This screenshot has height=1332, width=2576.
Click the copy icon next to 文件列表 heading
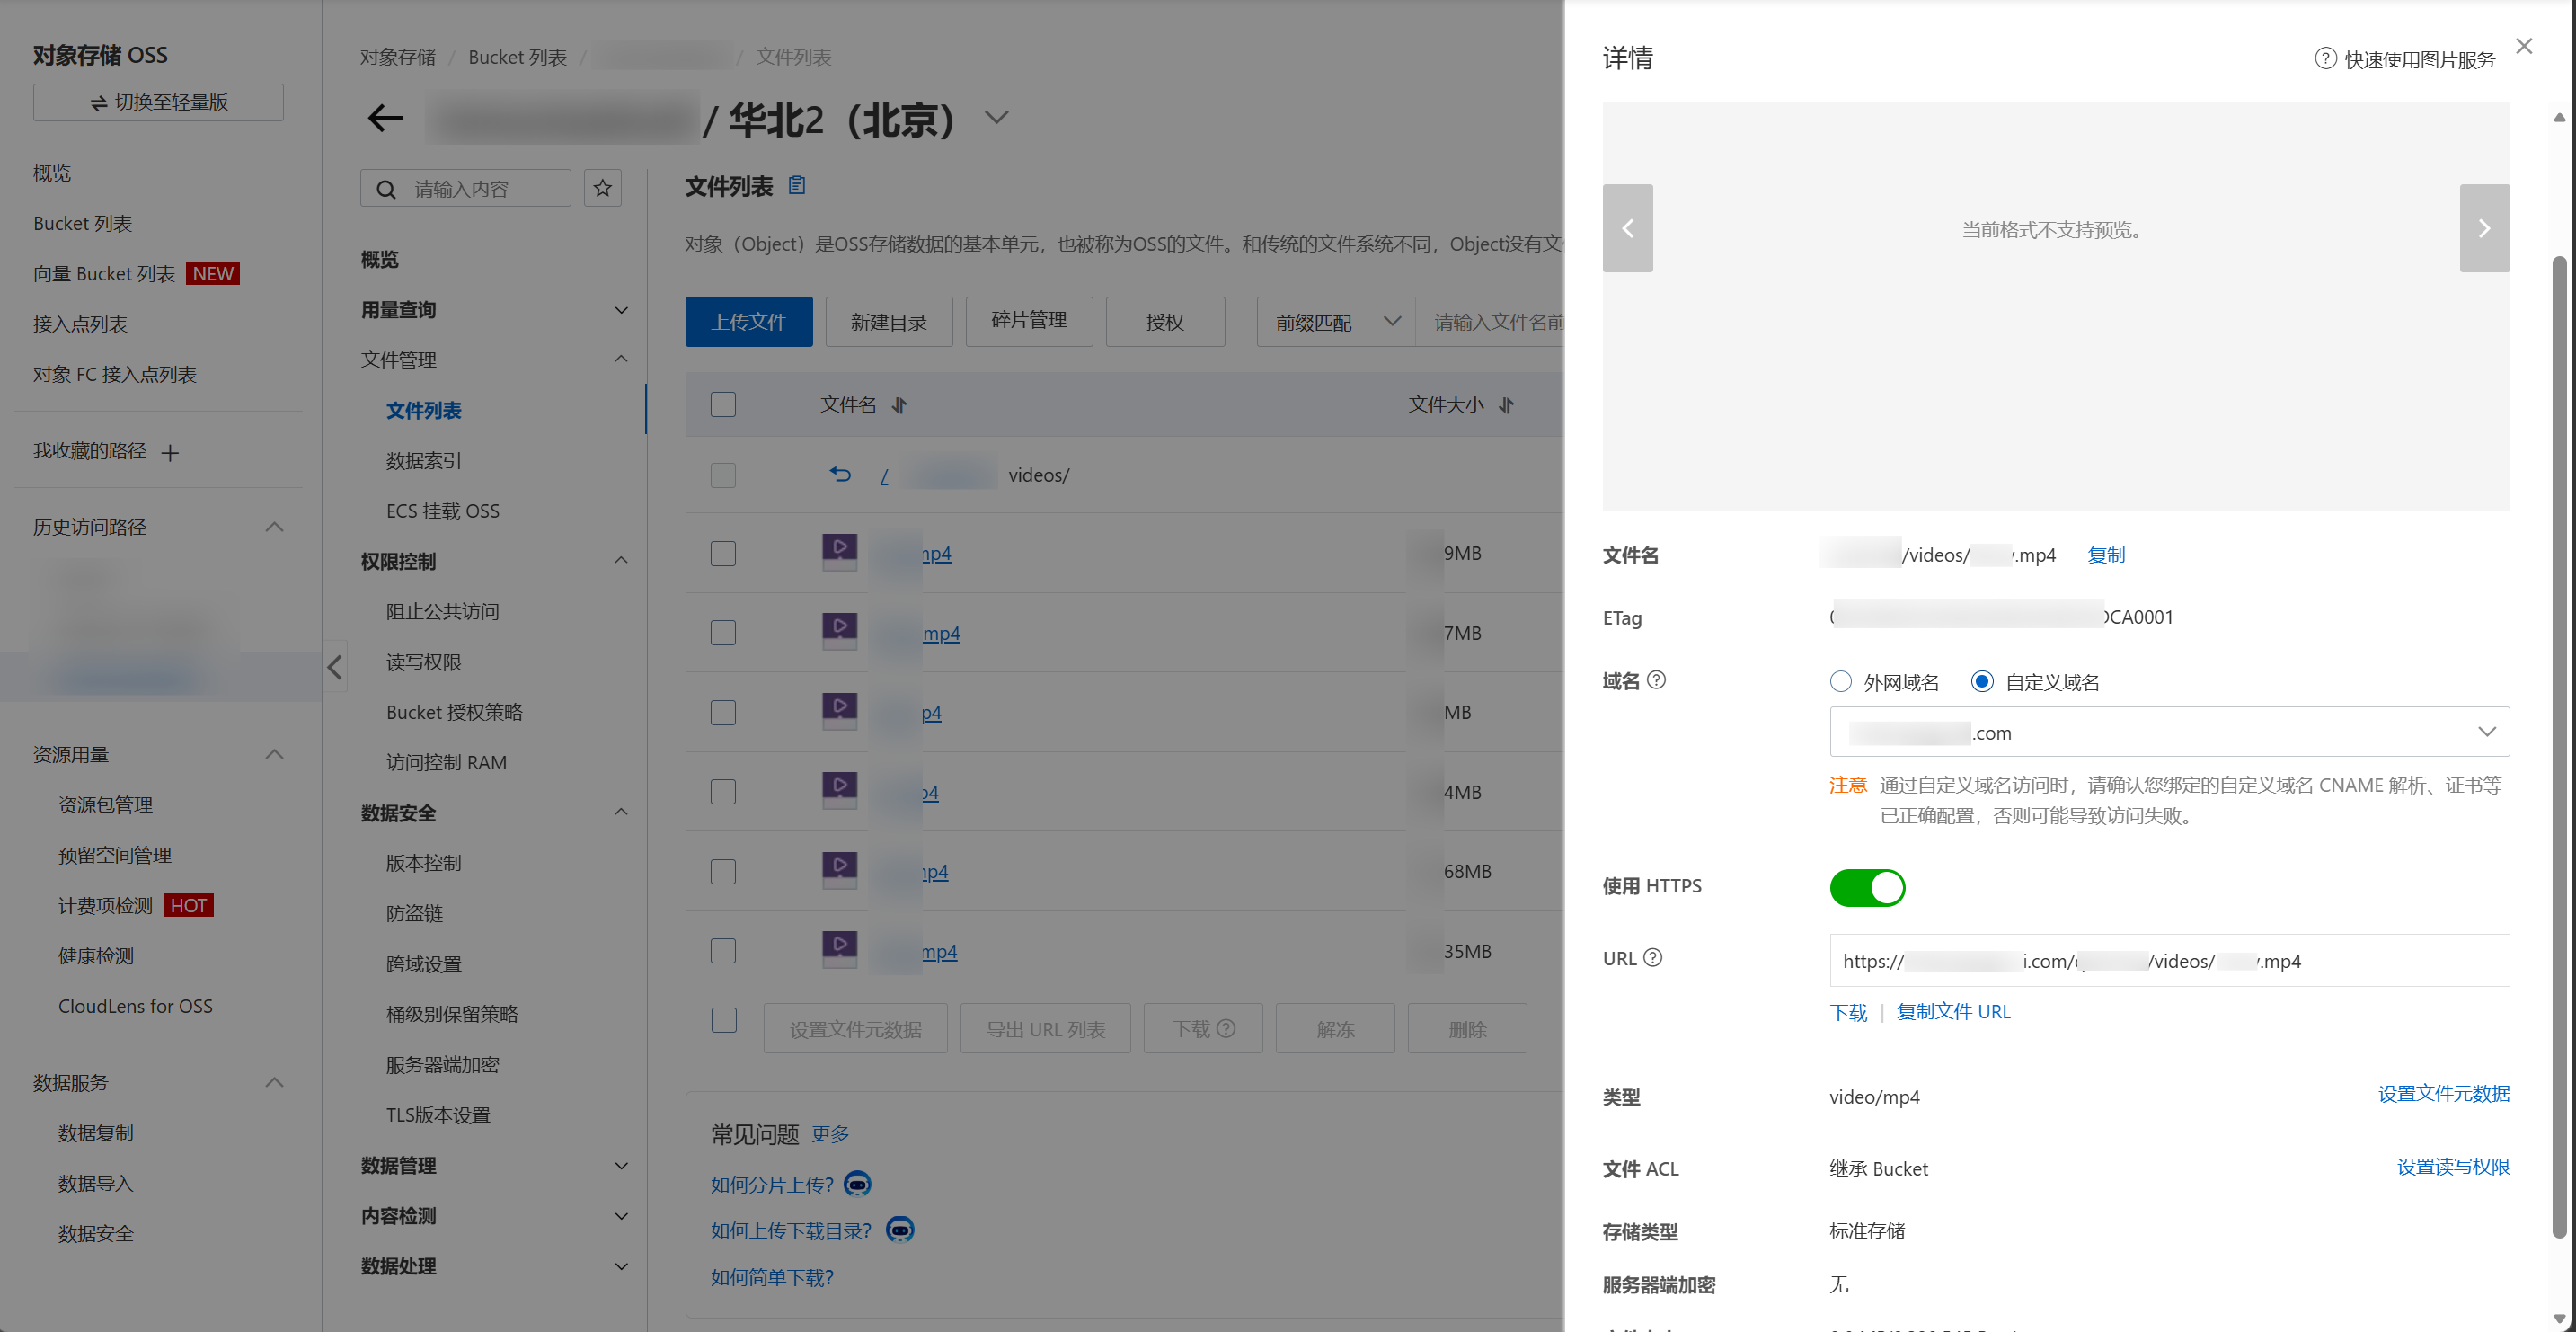tap(796, 185)
